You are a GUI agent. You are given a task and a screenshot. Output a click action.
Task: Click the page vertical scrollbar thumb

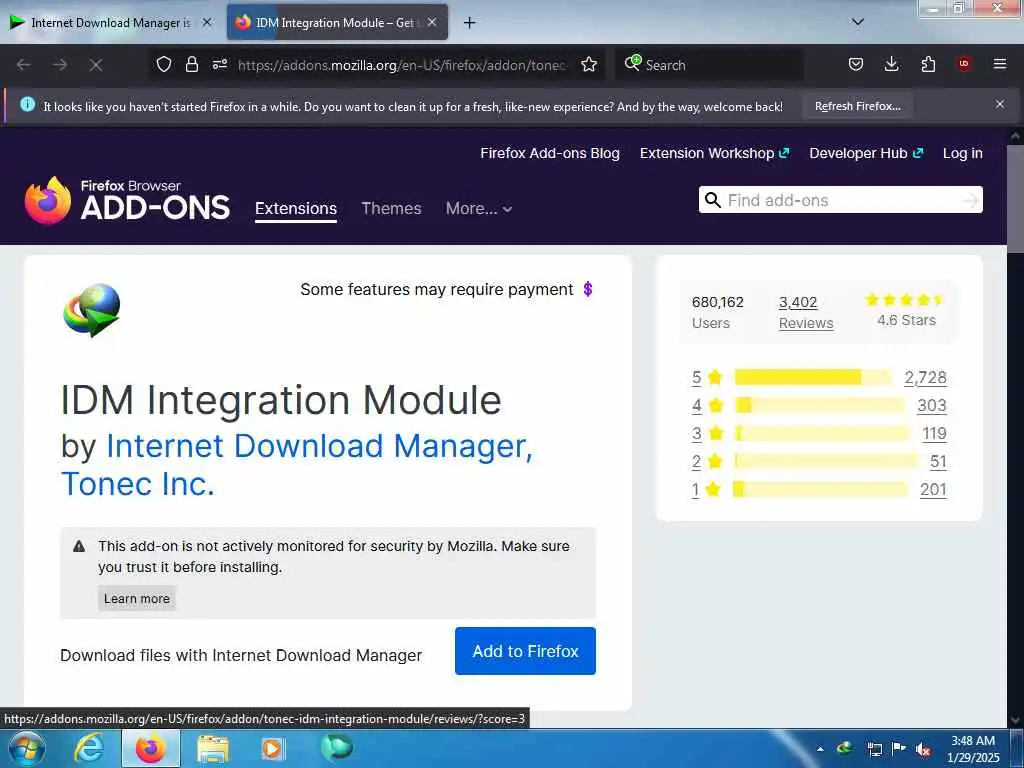pyautogui.click(x=1016, y=199)
